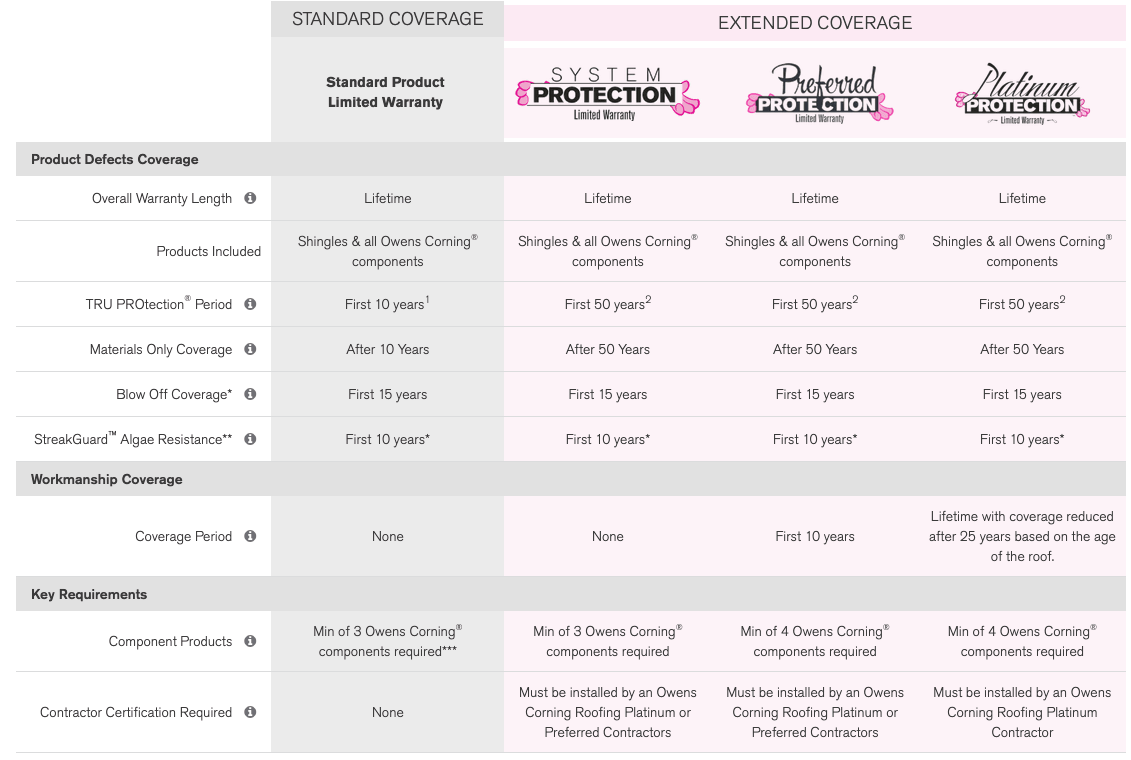Click info icon next to Blow Off Coverage

coord(250,394)
